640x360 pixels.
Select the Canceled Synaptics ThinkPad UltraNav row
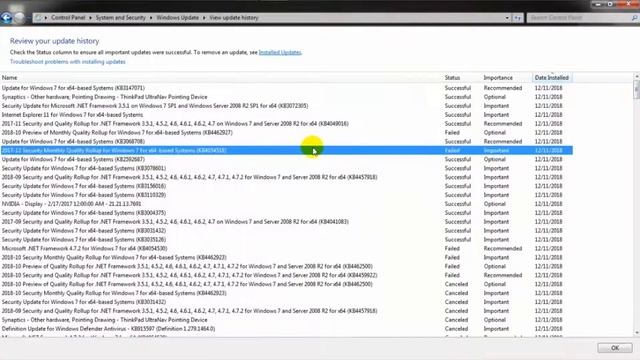(287, 320)
